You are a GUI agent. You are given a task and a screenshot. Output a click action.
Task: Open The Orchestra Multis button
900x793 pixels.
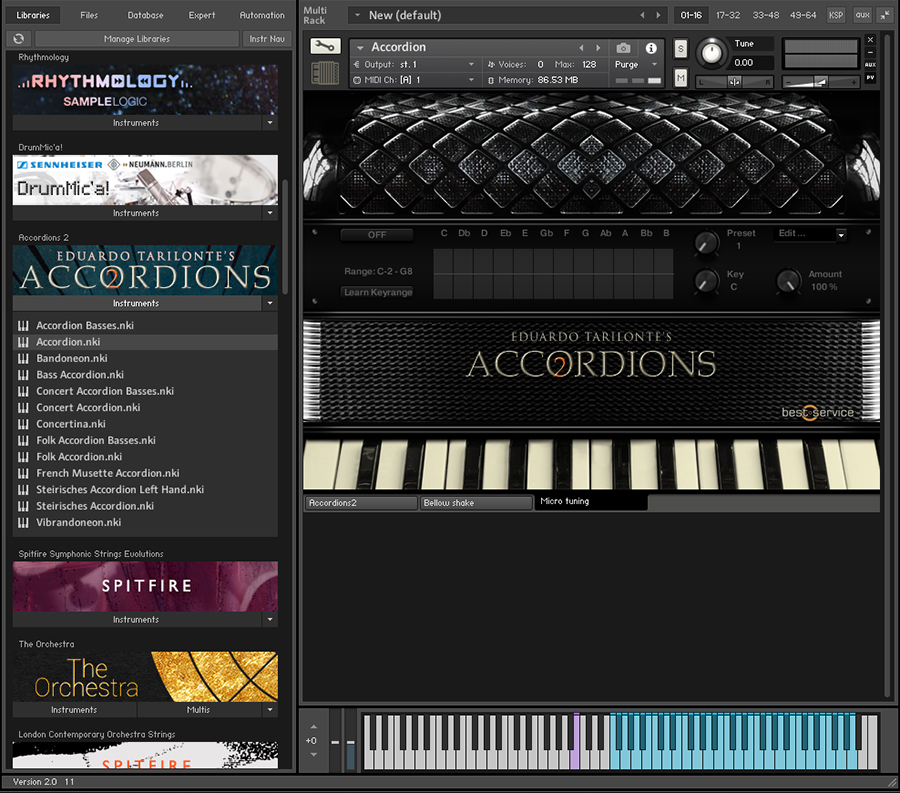coord(198,710)
